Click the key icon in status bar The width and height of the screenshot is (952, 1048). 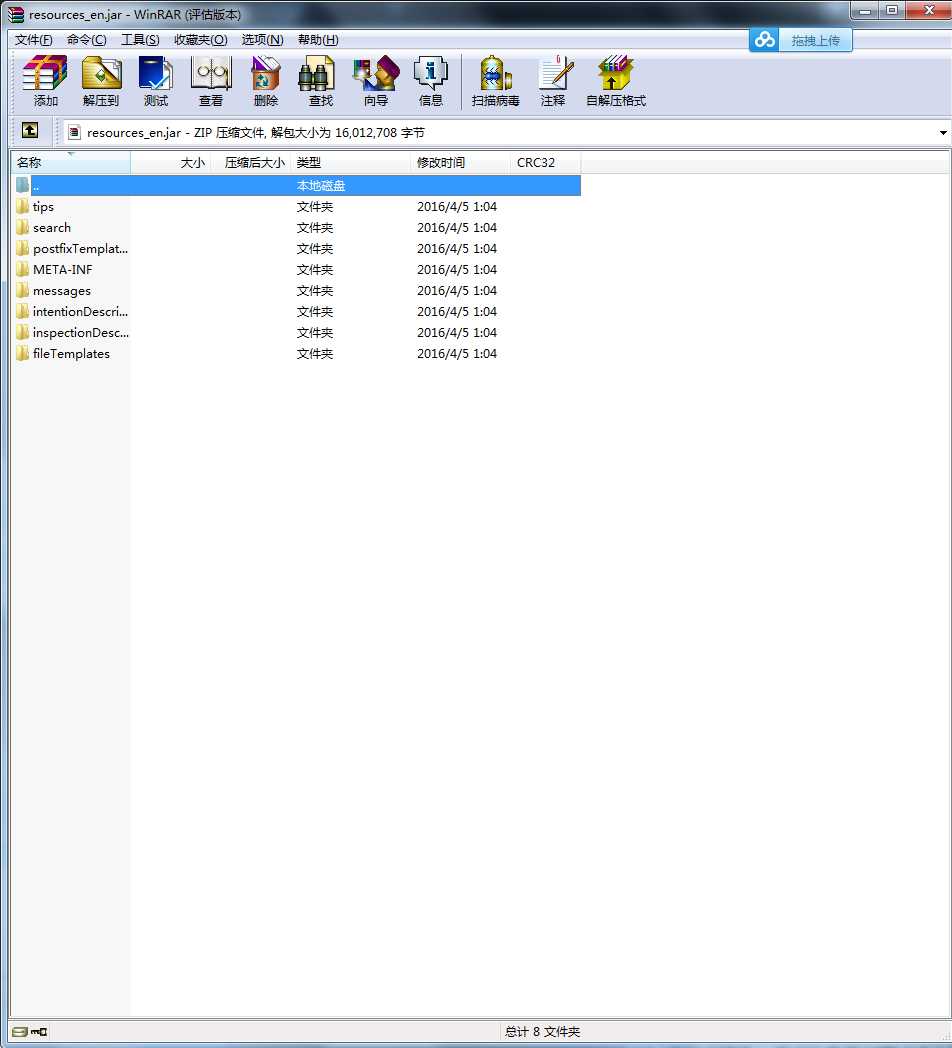pyautogui.click(x=39, y=1031)
